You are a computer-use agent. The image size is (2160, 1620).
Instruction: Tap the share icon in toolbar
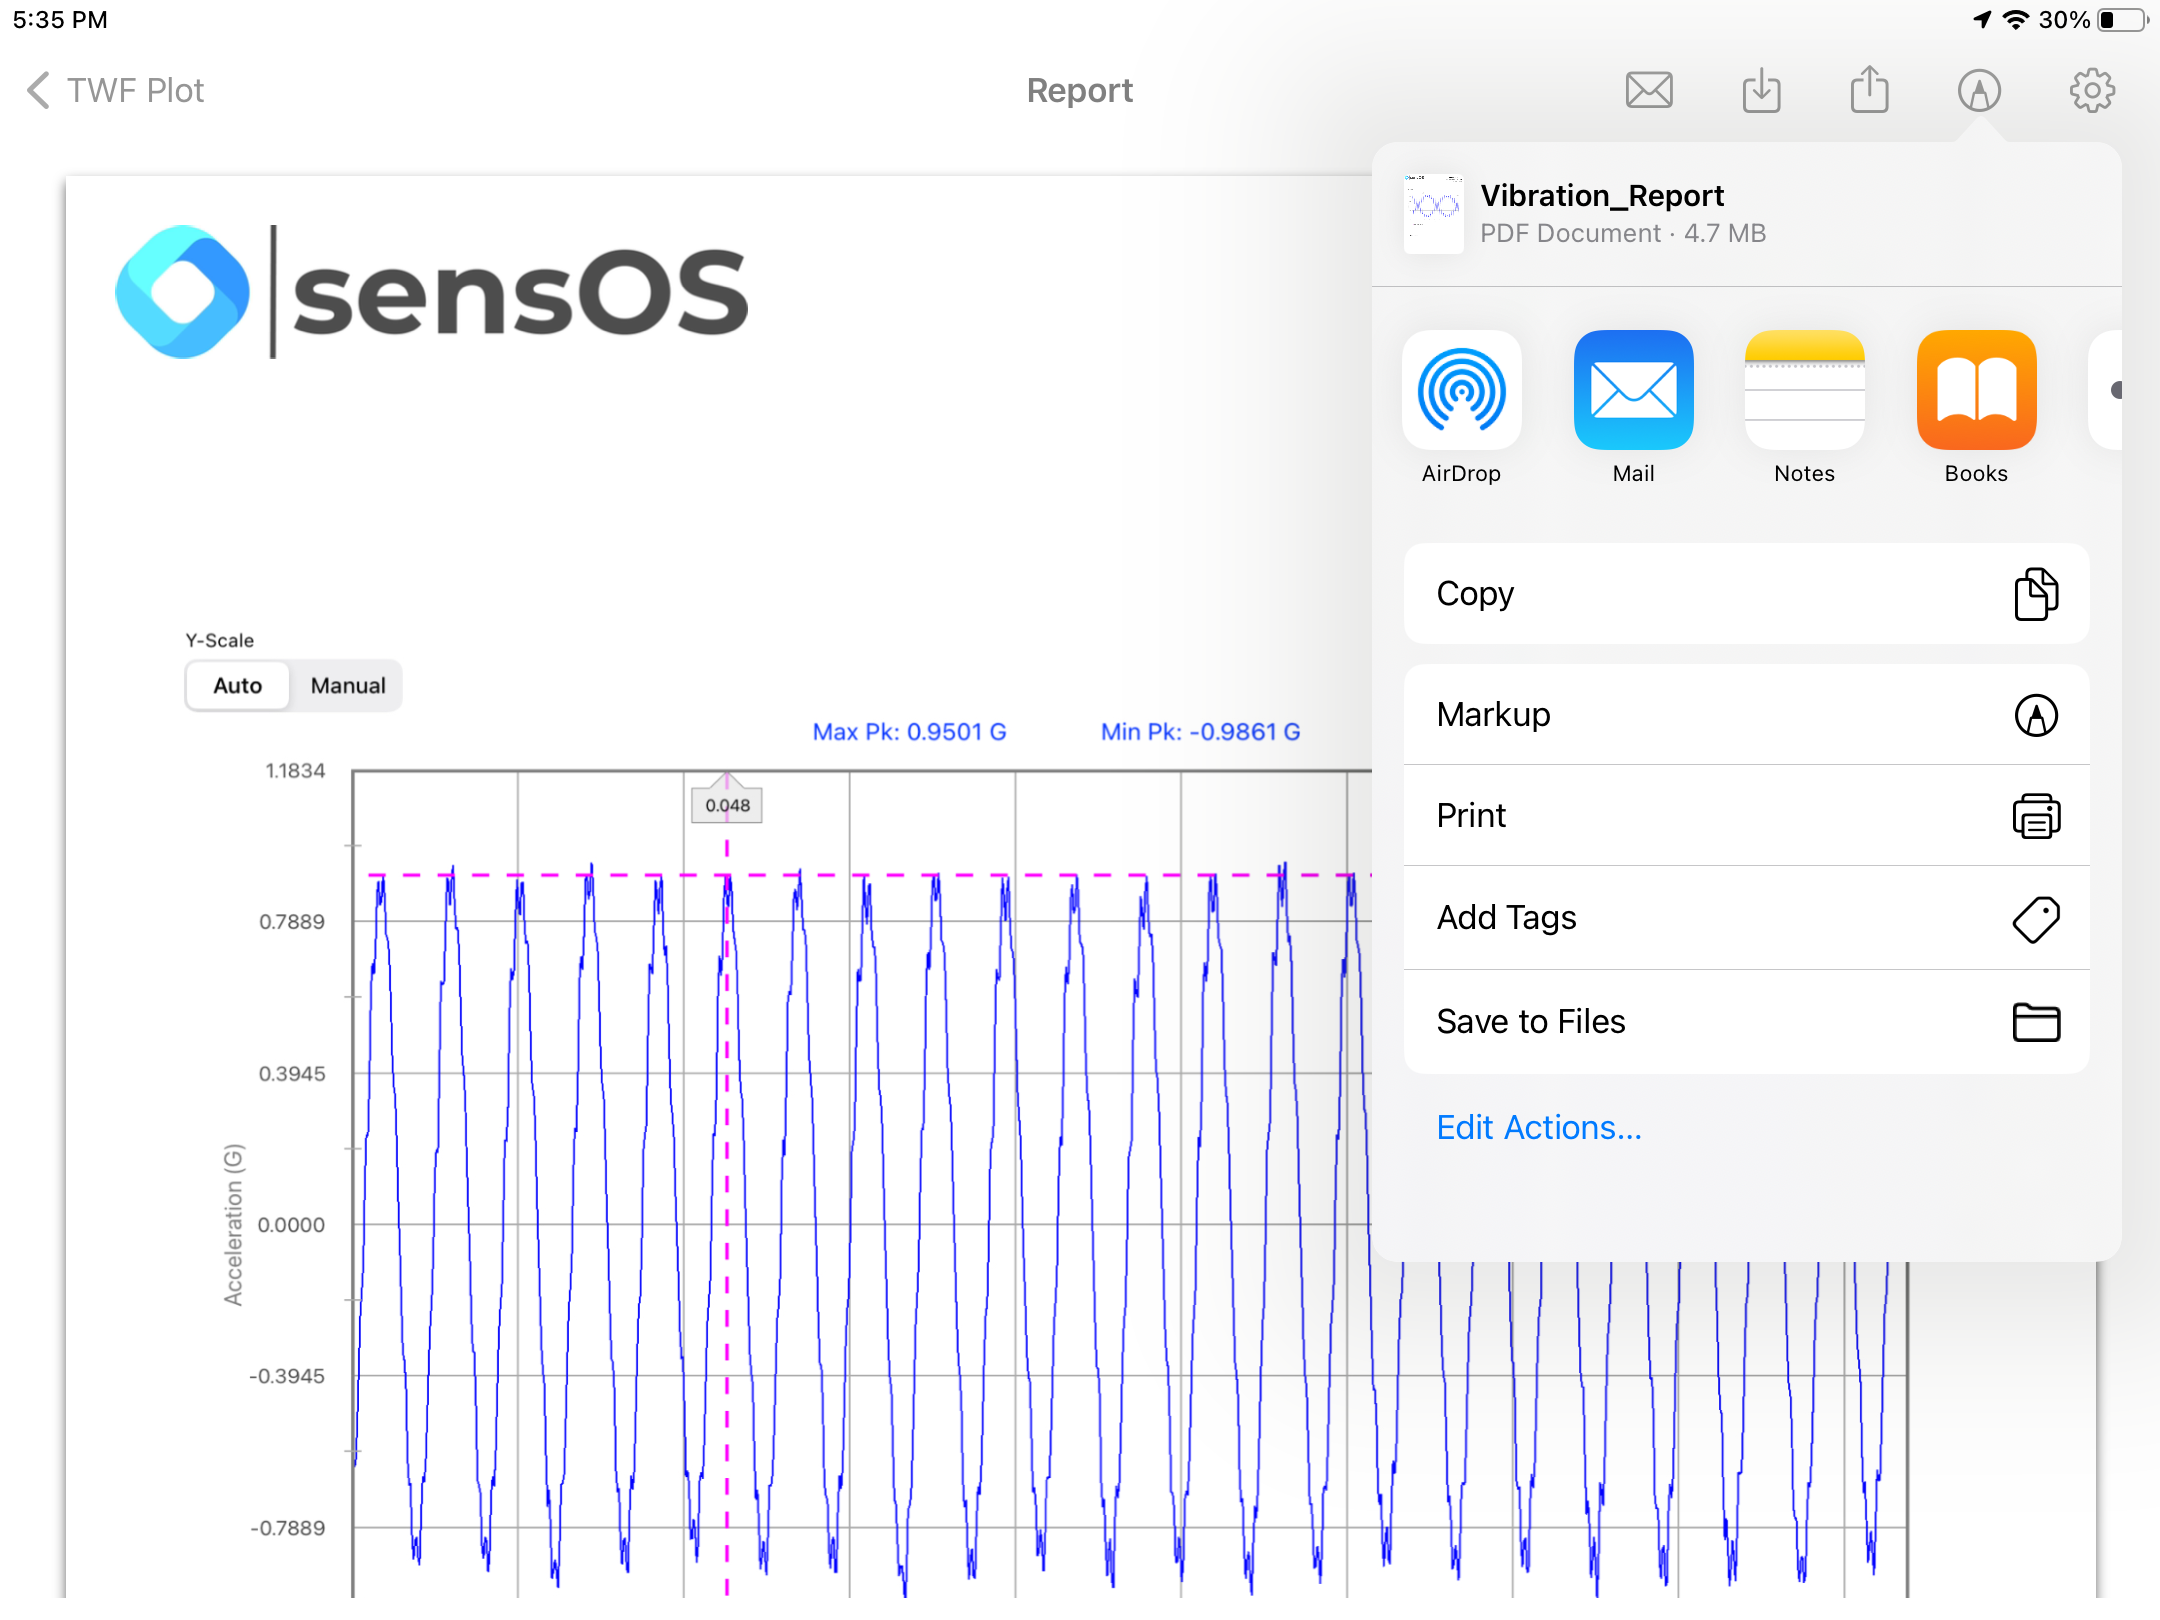point(1869,89)
